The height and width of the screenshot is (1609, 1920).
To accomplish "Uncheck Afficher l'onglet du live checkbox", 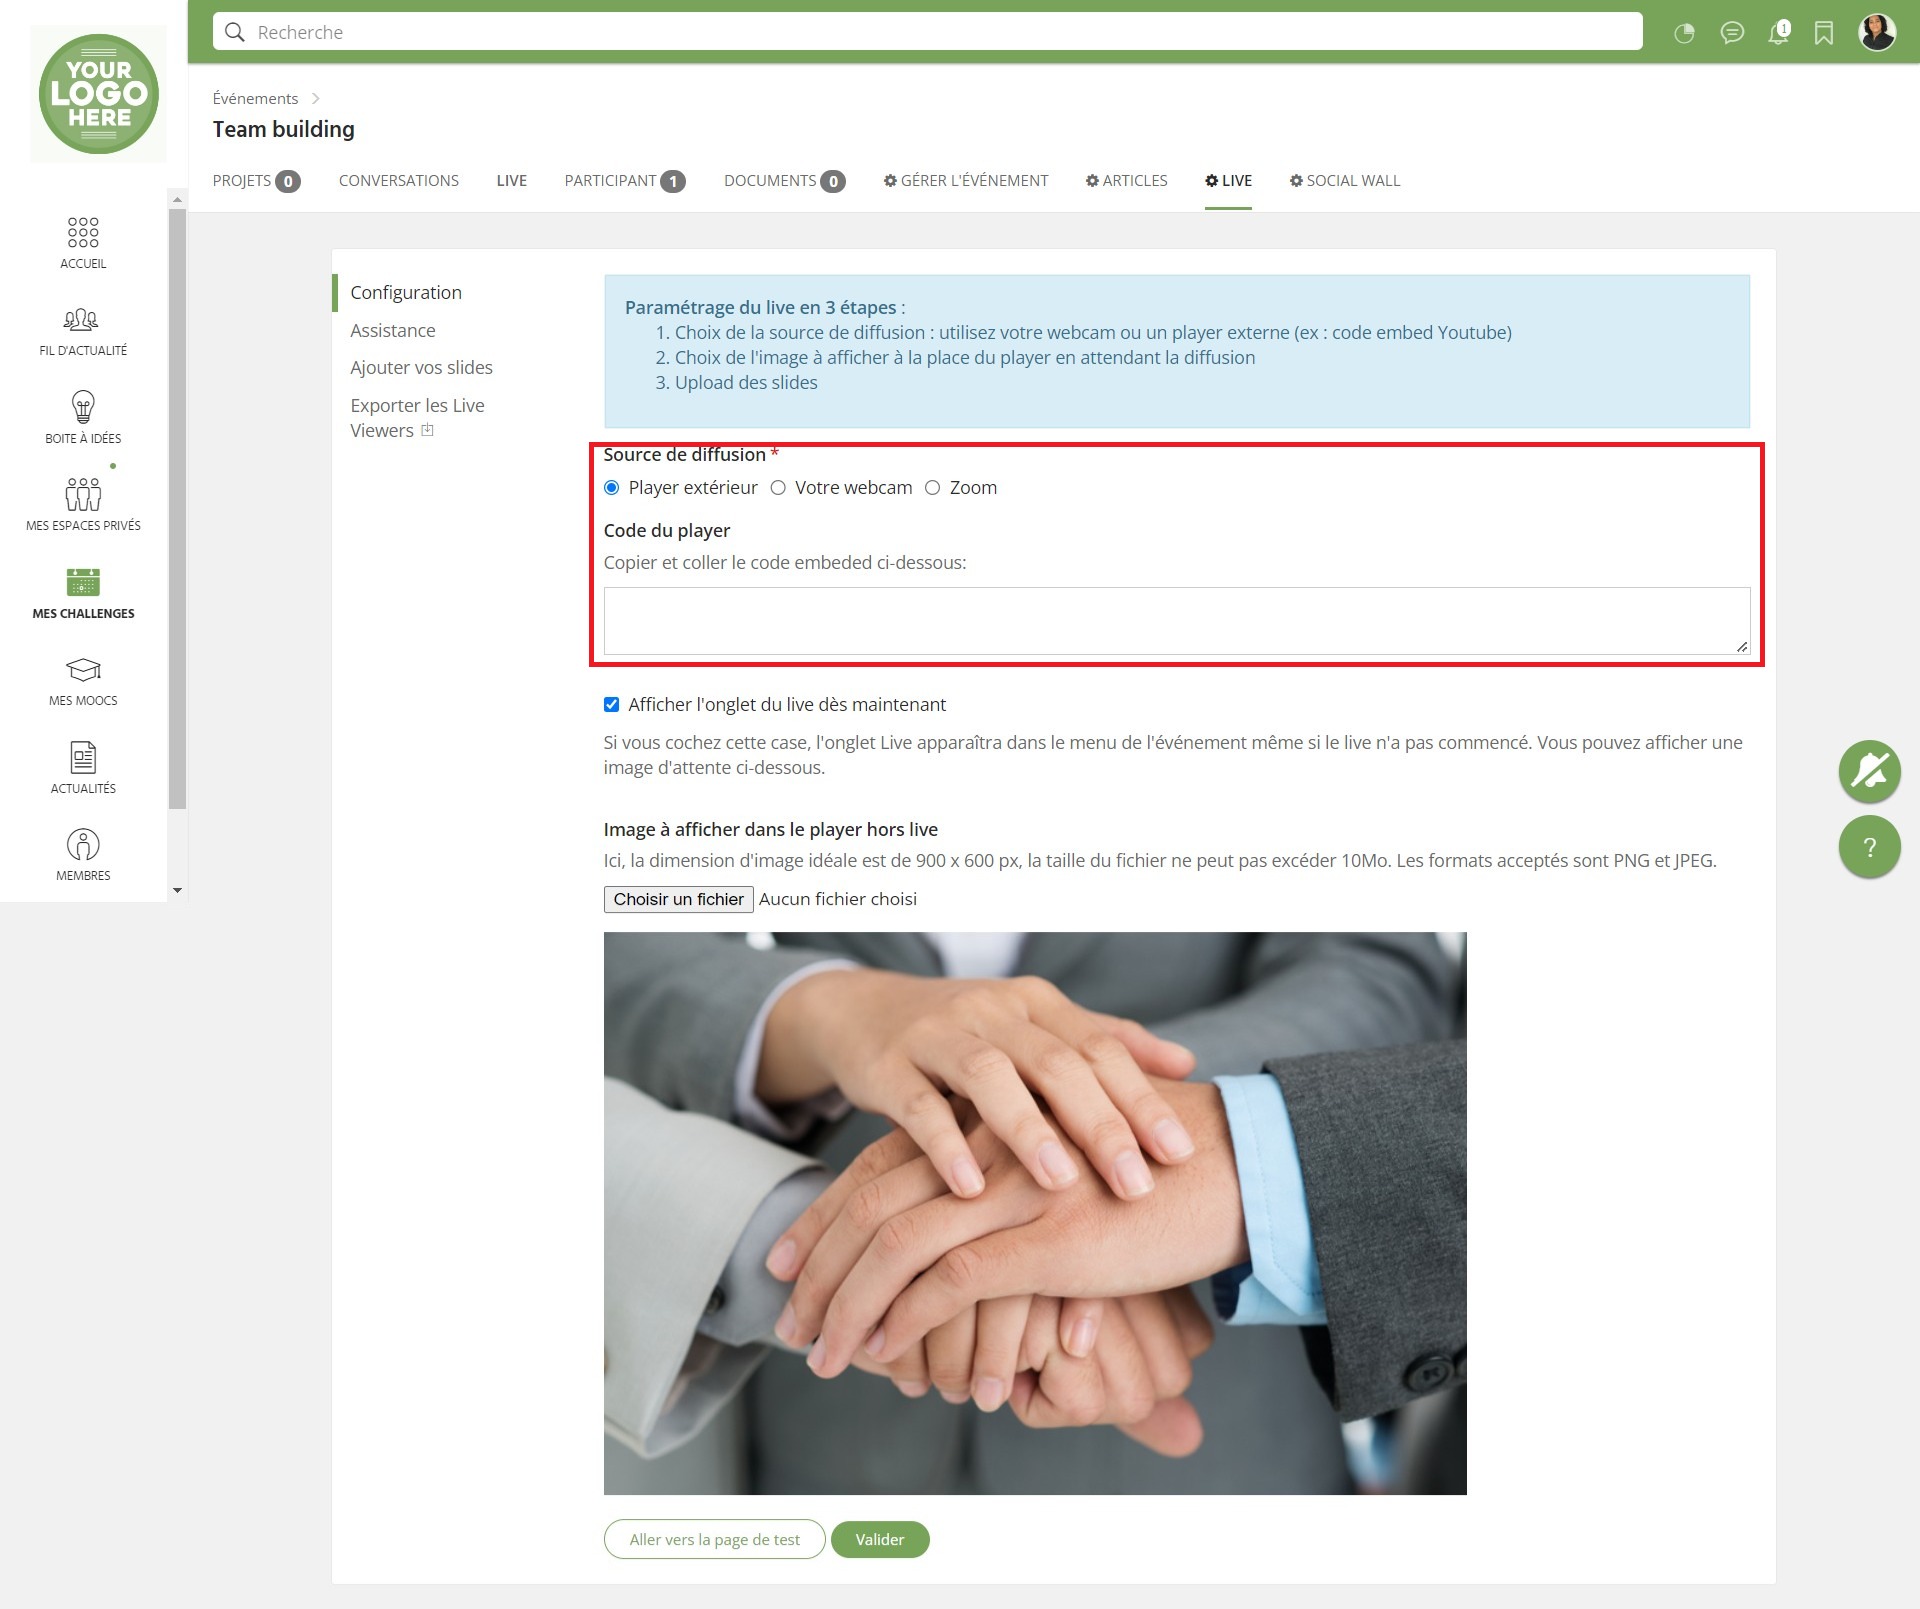I will [x=612, y=705].
